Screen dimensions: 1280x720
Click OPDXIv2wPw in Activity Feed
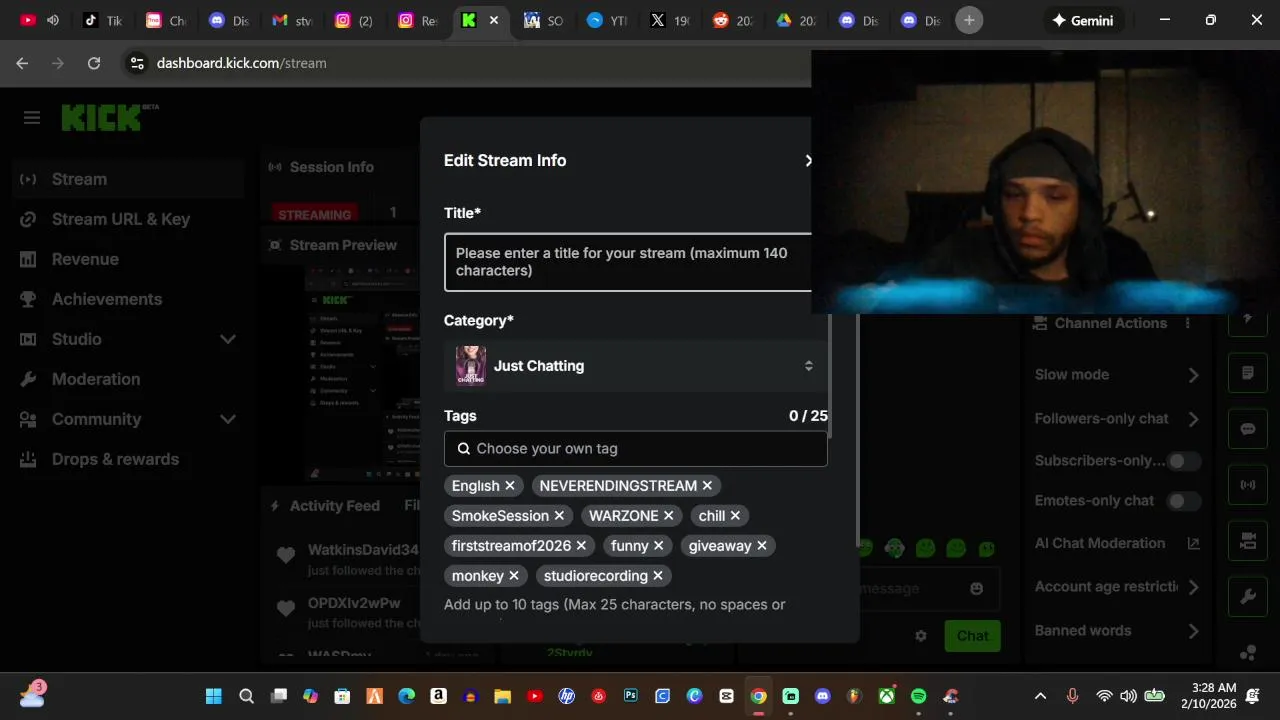[354, 603]
